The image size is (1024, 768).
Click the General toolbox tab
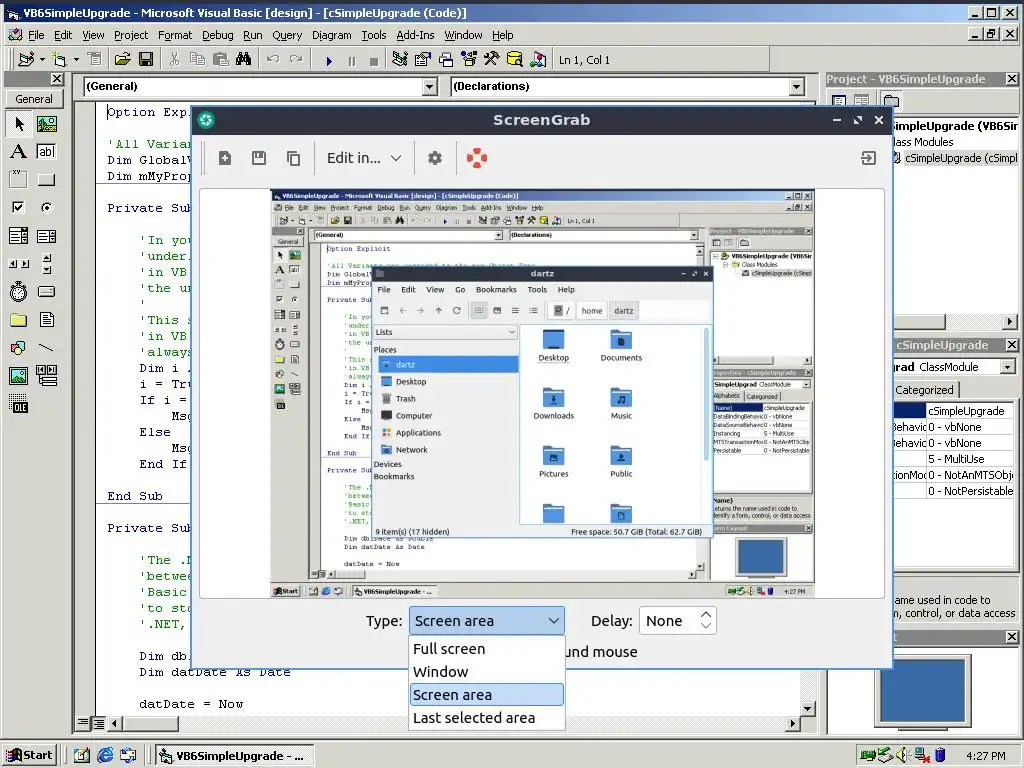point(34,99)
